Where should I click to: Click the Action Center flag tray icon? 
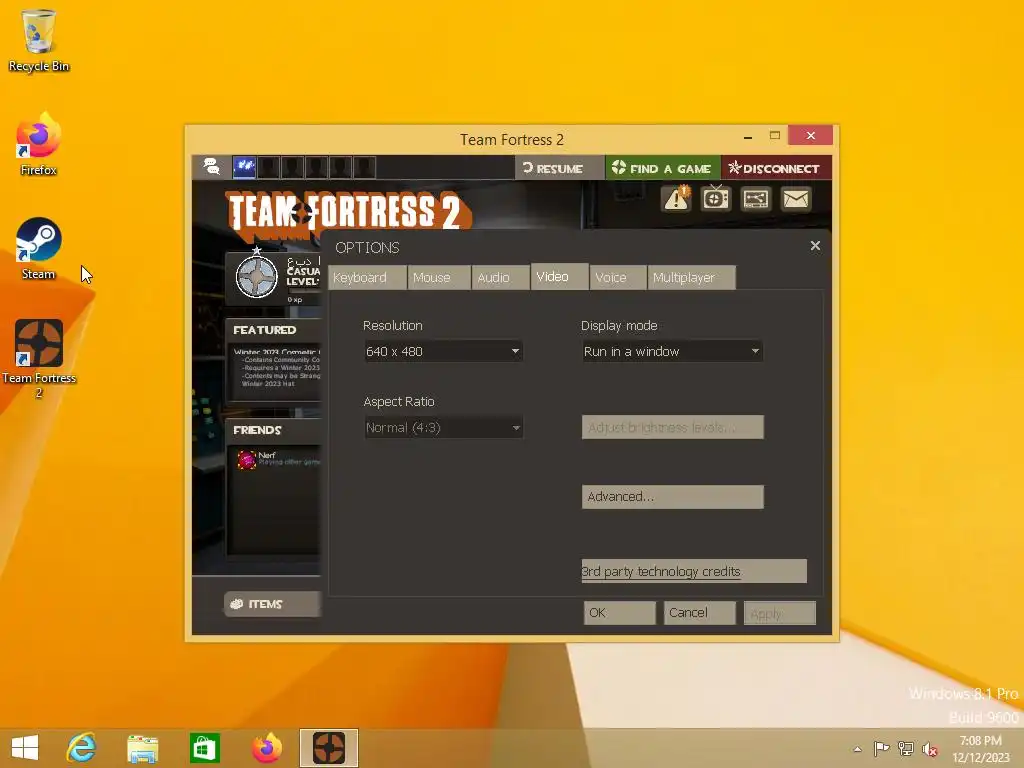(x=881, y=748)
